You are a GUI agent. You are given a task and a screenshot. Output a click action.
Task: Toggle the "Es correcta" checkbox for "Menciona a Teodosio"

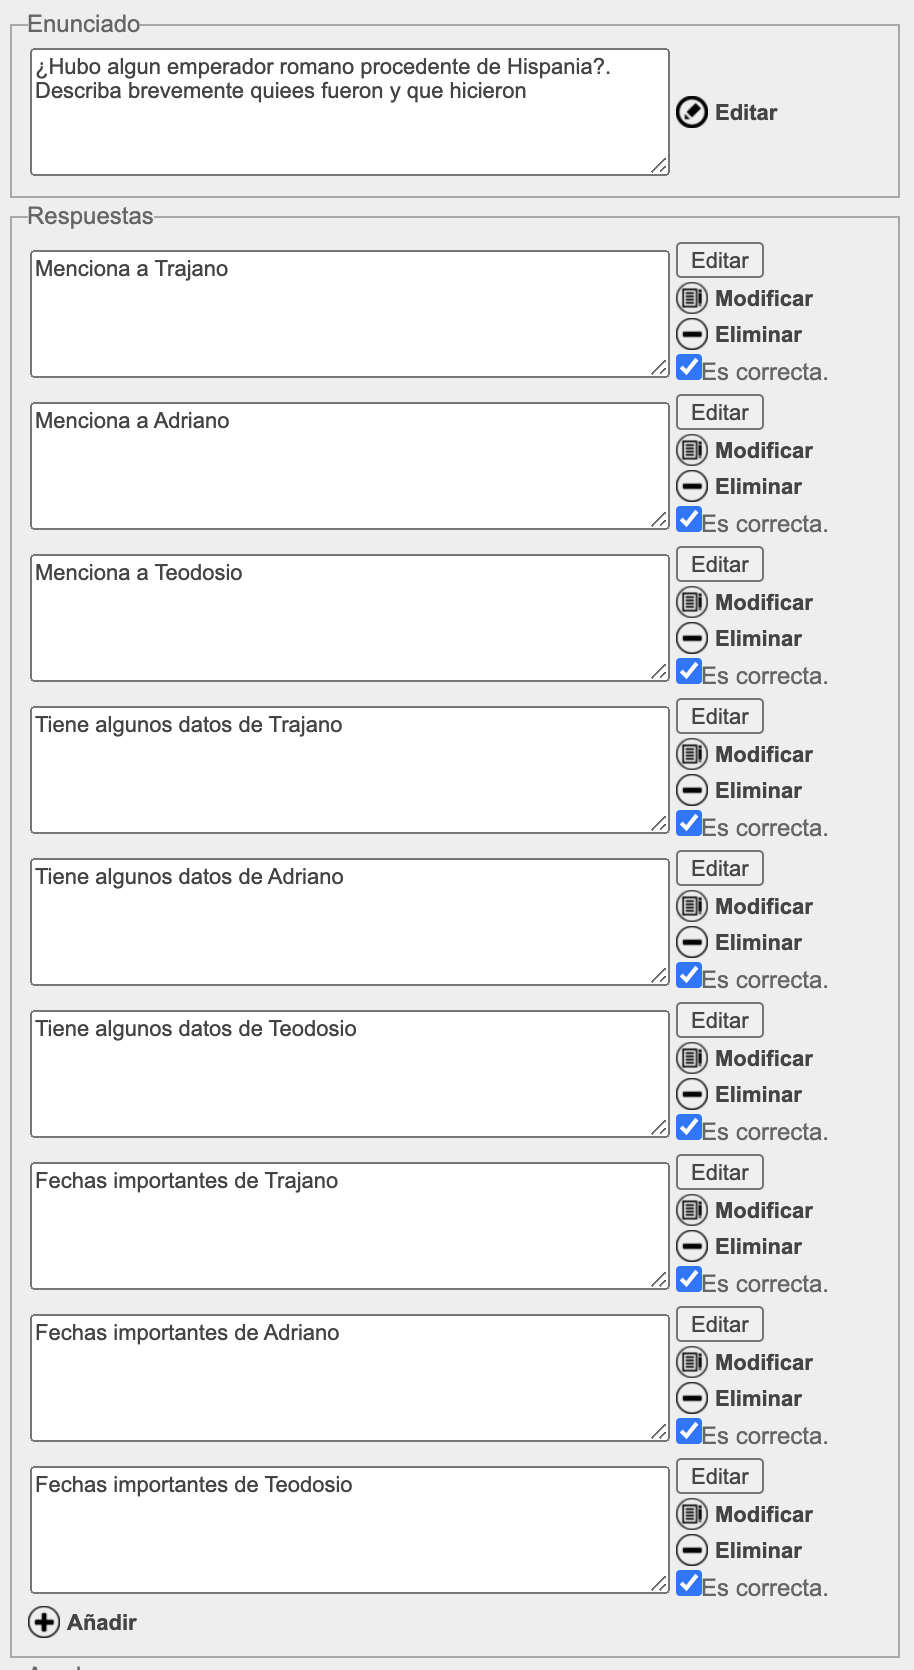click(689, 671)
